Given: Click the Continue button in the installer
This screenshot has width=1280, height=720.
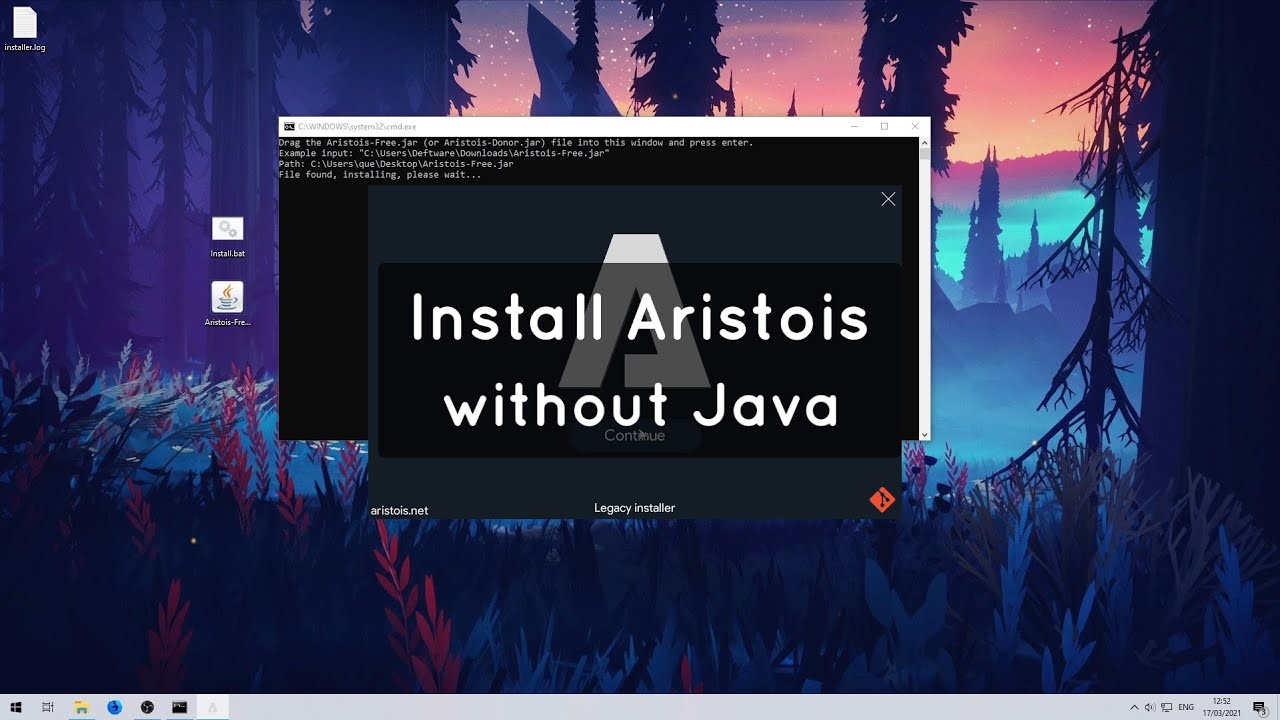Looking at the screenshot, I should 634,435.
